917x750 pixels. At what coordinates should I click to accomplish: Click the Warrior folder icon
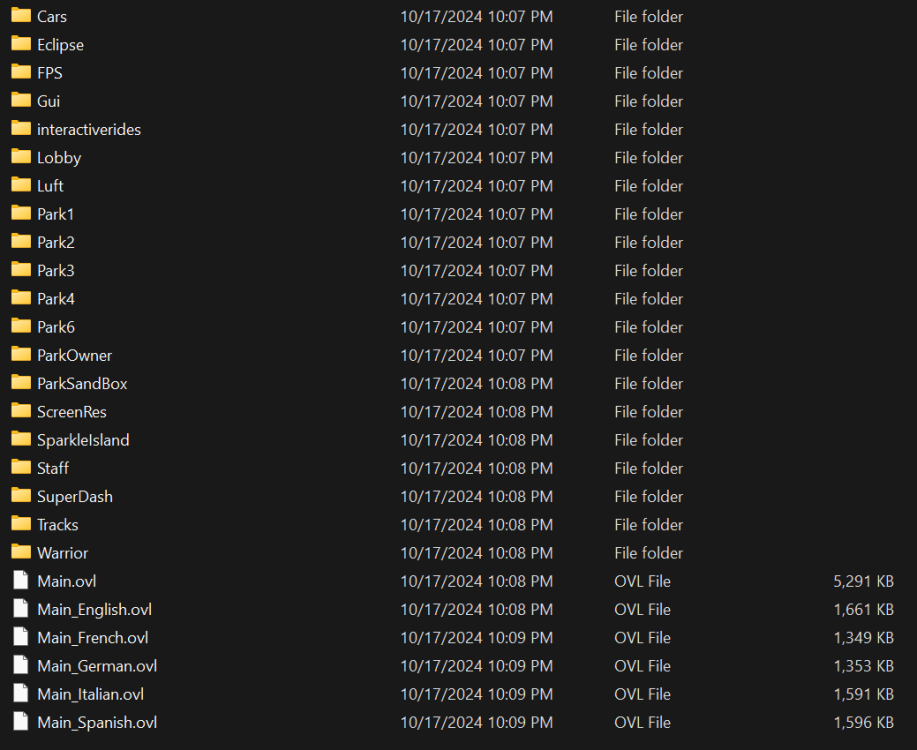21,552
